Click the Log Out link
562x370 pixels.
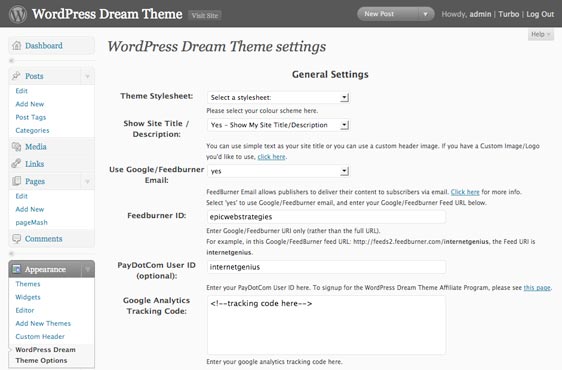[540, 14]
